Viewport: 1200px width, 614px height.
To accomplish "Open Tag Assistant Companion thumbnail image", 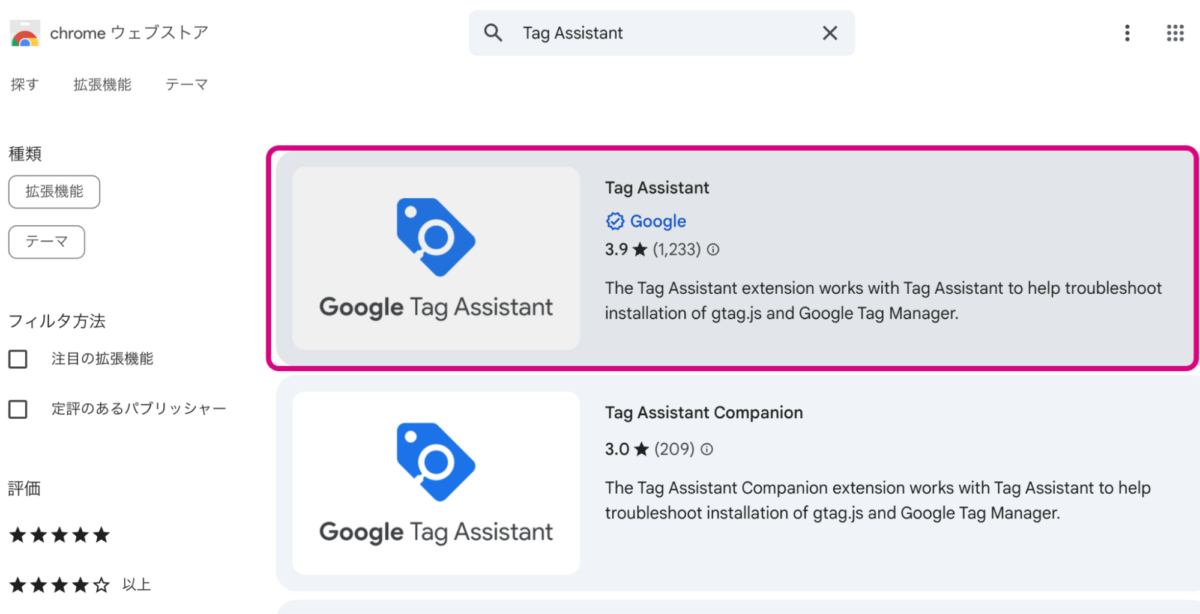I will [436, 483].
